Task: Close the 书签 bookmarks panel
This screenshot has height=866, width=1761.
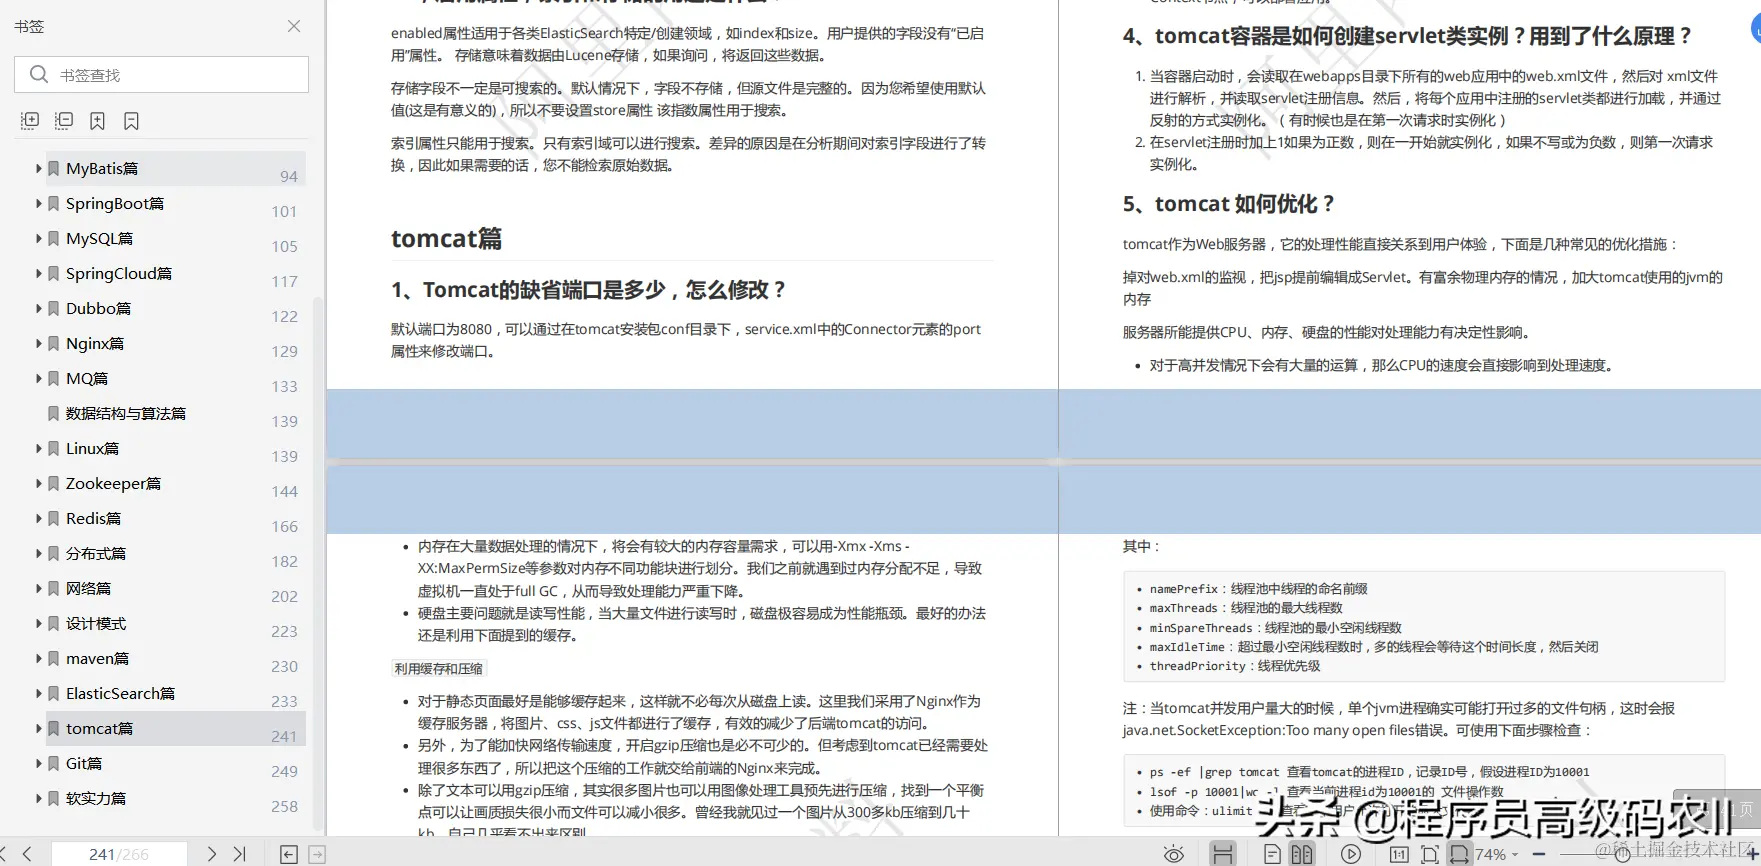Action: (x=294, y=26)
